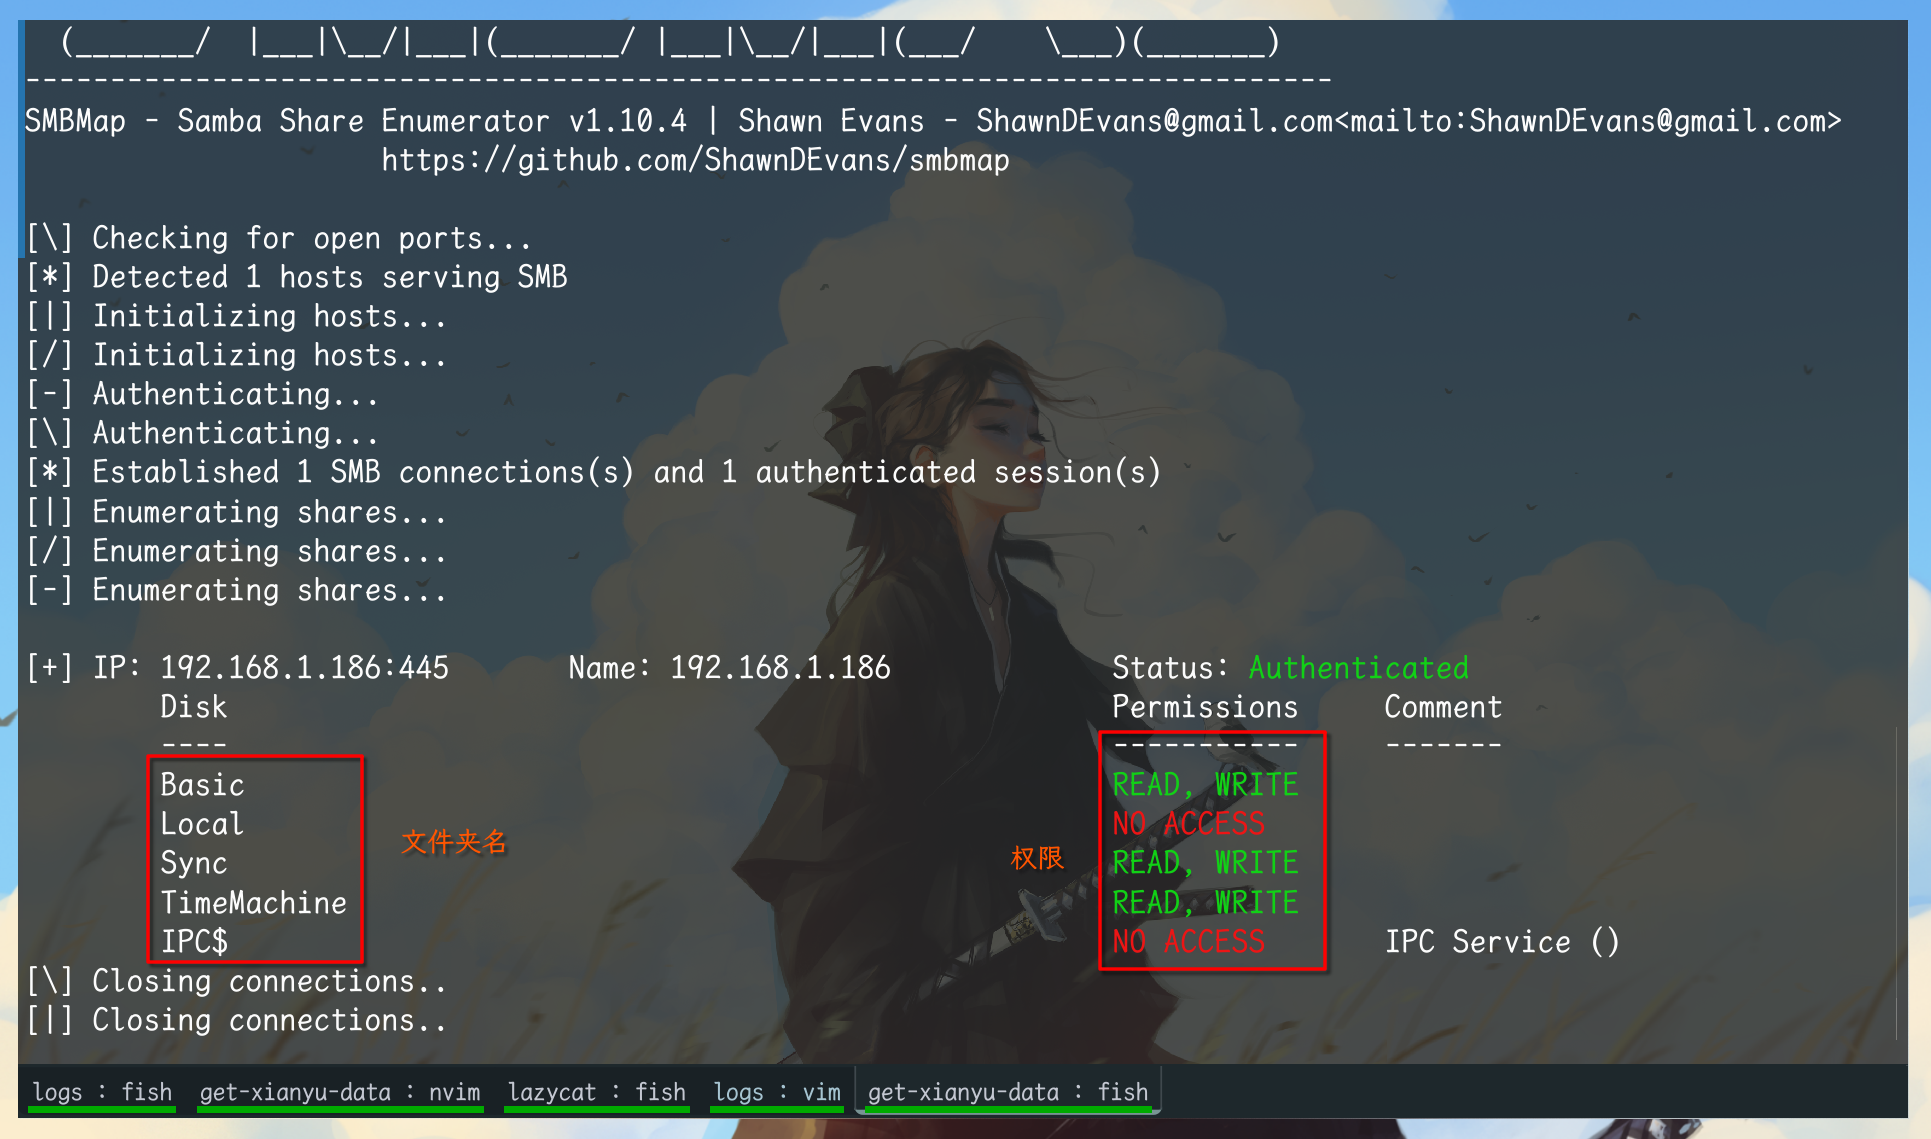The height and width of the screenshot is (1139, 1931).
Task: Select the 'IPC$' share name
Action: point(194,942)
